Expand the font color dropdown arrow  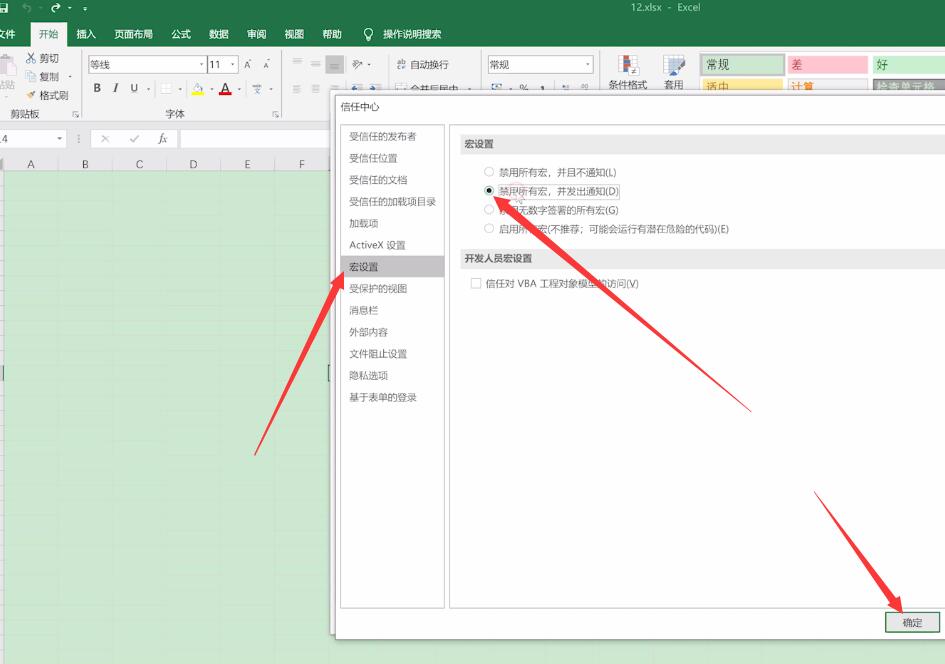[x=239, y=89]
